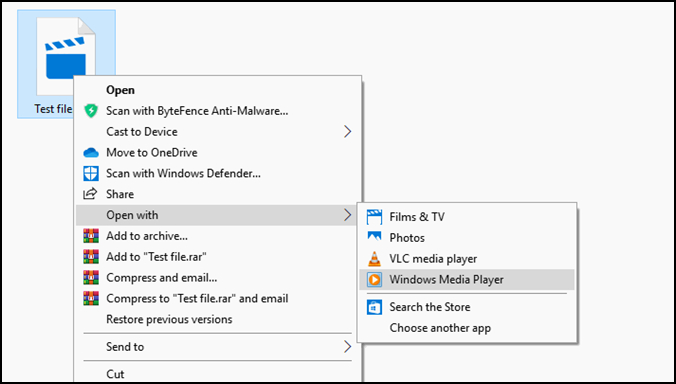Viewport: 676px width, 384px height.
Task: Click the Films & TV clapperboard icon
Action: click(x=374, y=217)
